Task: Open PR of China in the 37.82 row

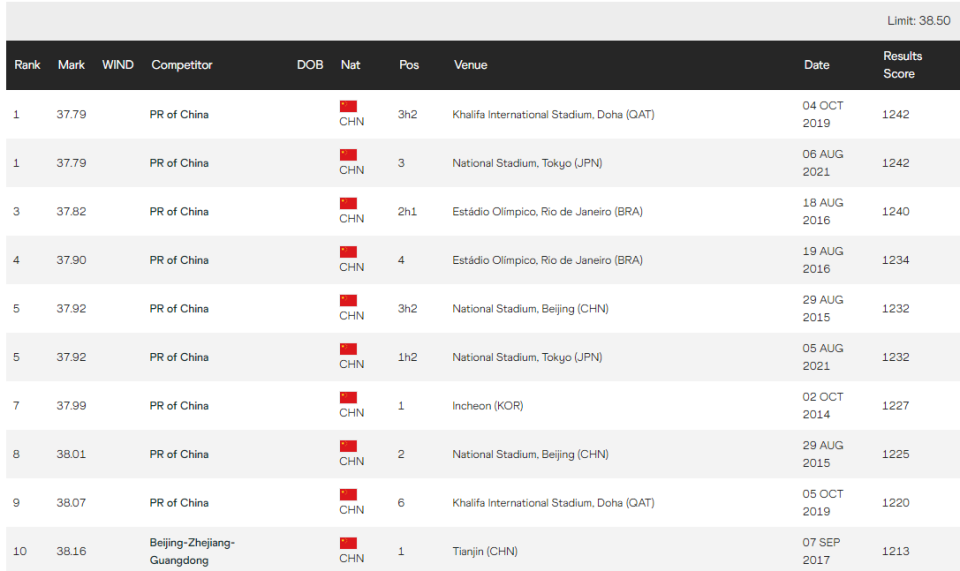Action: pos(179,211)
